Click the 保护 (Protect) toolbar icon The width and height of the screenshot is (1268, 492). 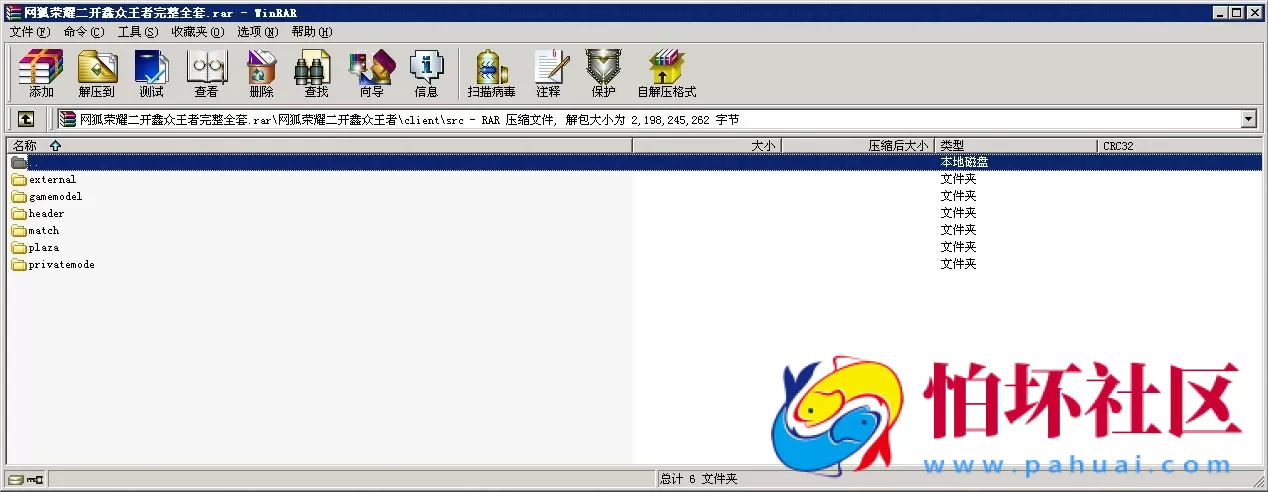point(603,73)
